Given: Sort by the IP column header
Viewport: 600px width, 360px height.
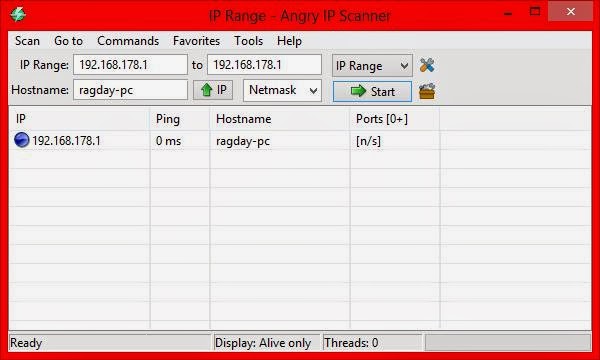Looking at the screenshot, I should point(79,119).
